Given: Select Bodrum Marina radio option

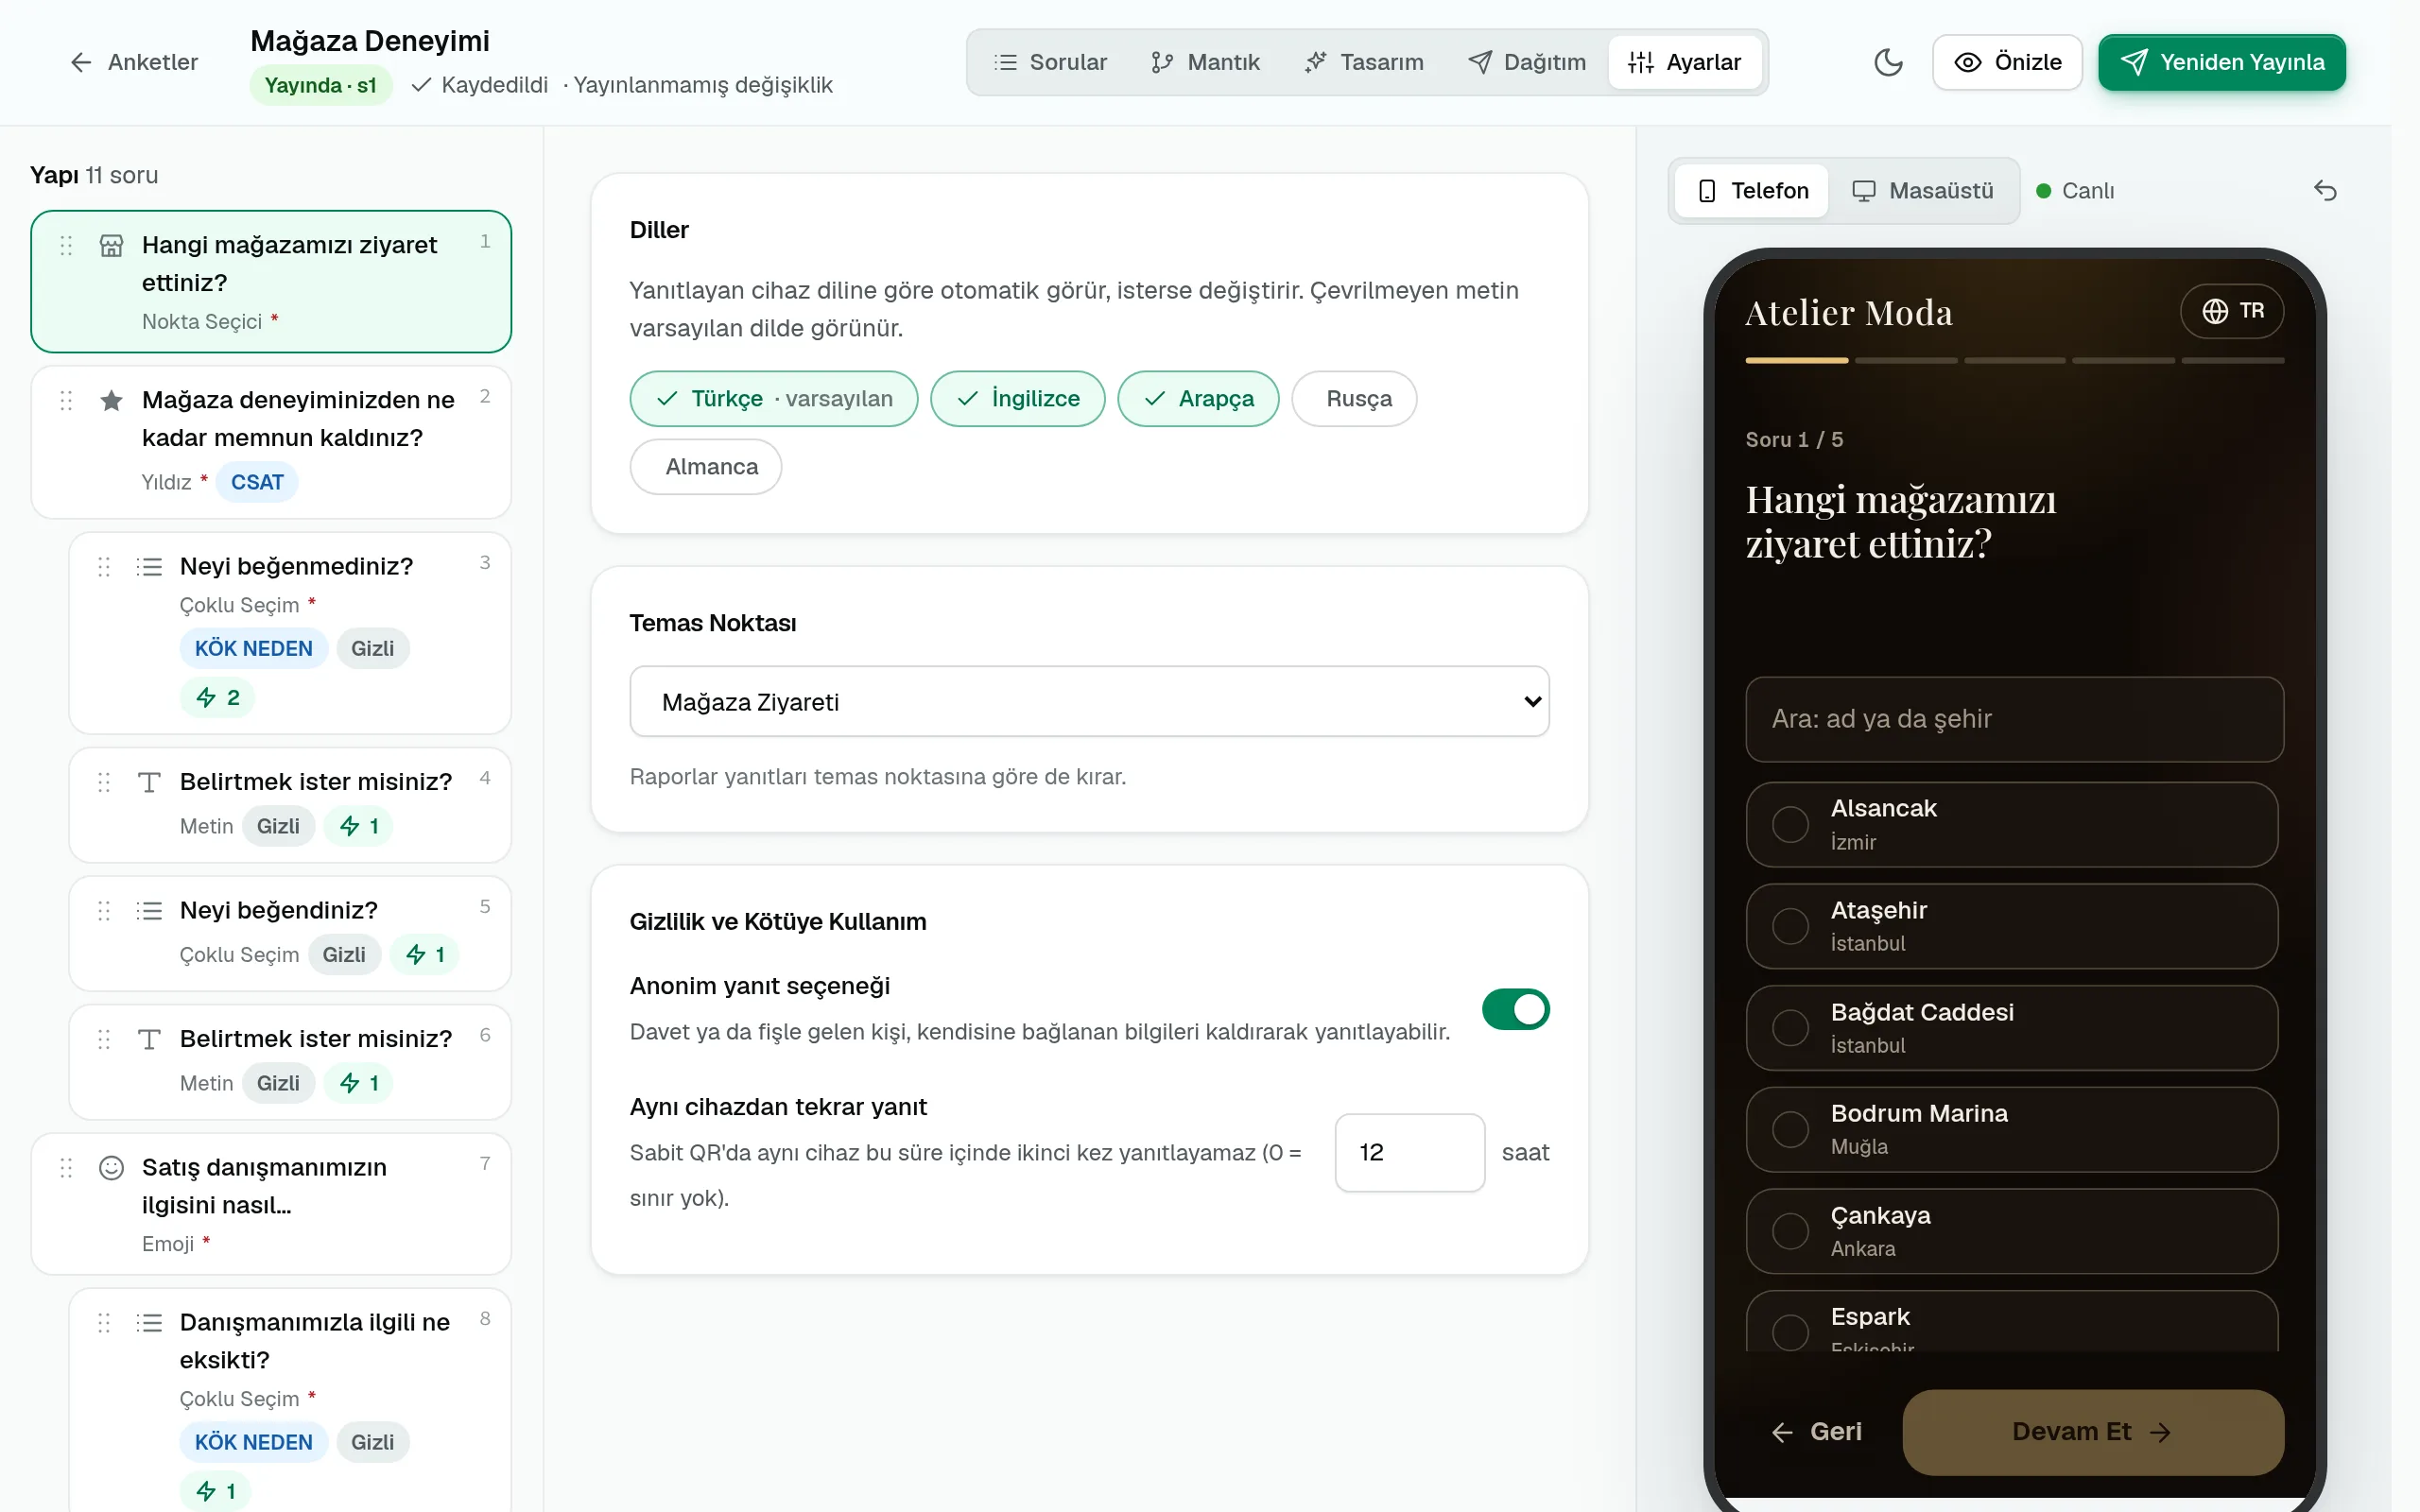Looking at the screenshot, I should [x=1790, y=1129].
